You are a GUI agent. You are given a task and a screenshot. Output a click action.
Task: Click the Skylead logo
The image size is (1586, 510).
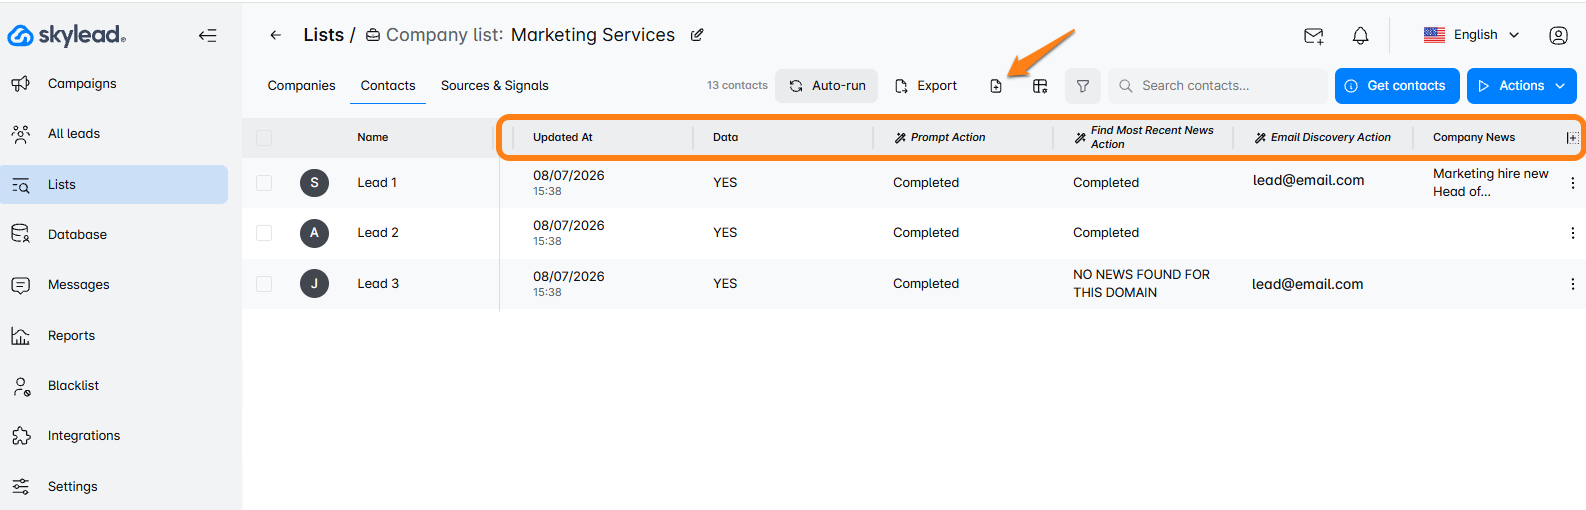pos(66,35)
